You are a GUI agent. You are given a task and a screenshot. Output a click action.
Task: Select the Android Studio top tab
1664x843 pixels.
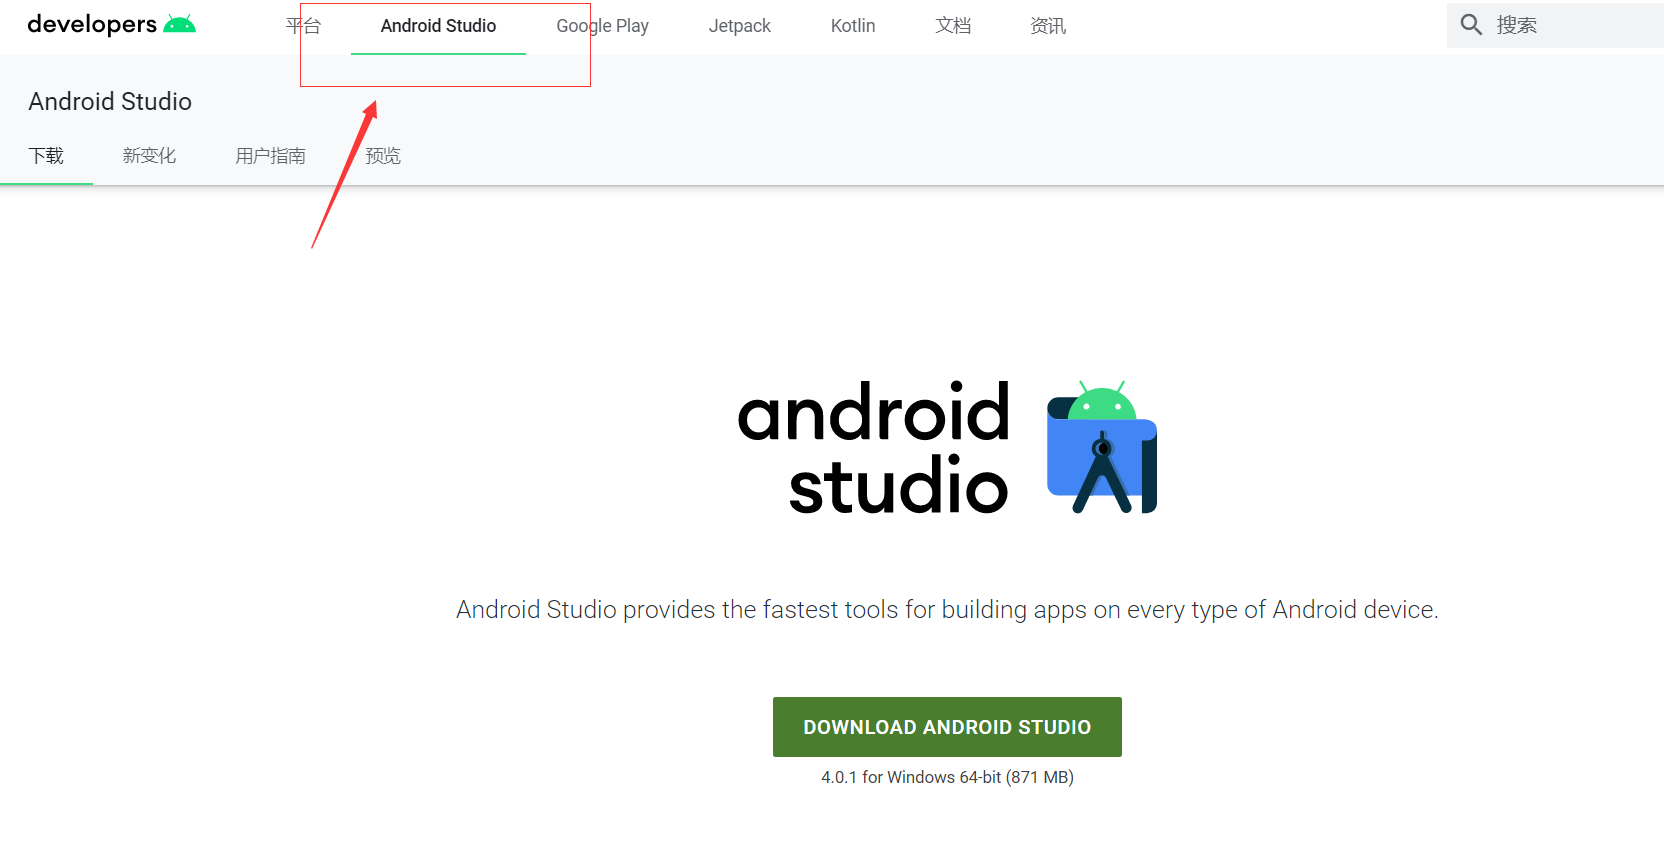click(438, 26)
